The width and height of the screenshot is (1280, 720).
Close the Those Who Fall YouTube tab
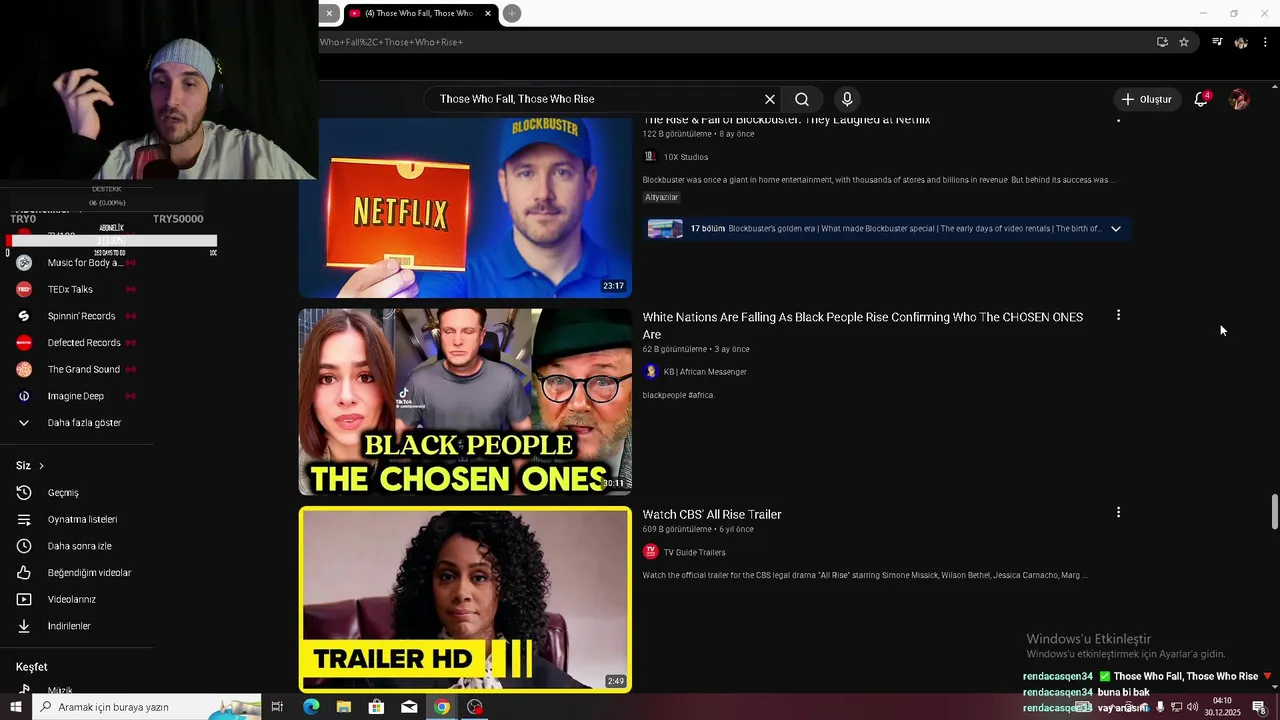click(x=488, y=13)
